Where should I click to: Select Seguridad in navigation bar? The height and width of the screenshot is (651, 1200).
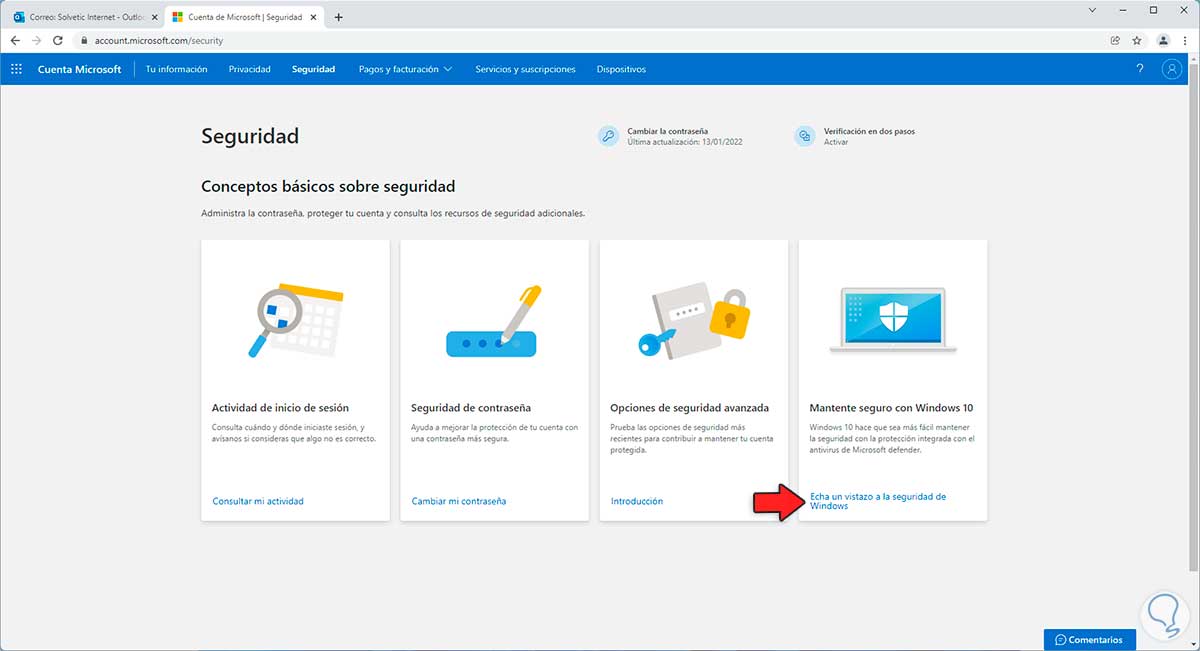click(313, 69)
